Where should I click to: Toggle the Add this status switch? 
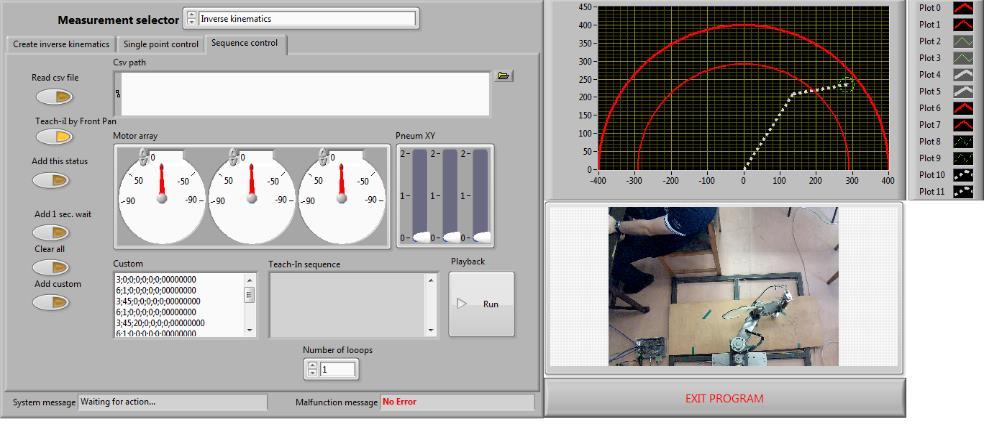(x=51, y=181)
